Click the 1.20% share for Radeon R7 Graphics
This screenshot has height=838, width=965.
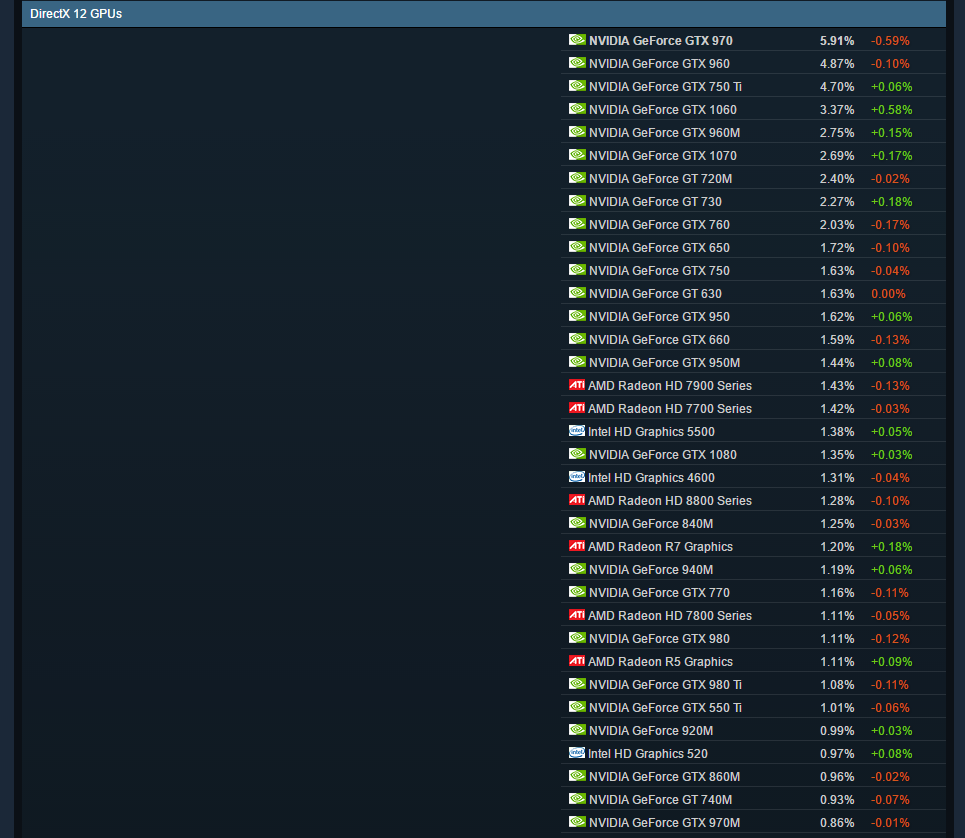(x=837, y=547)
